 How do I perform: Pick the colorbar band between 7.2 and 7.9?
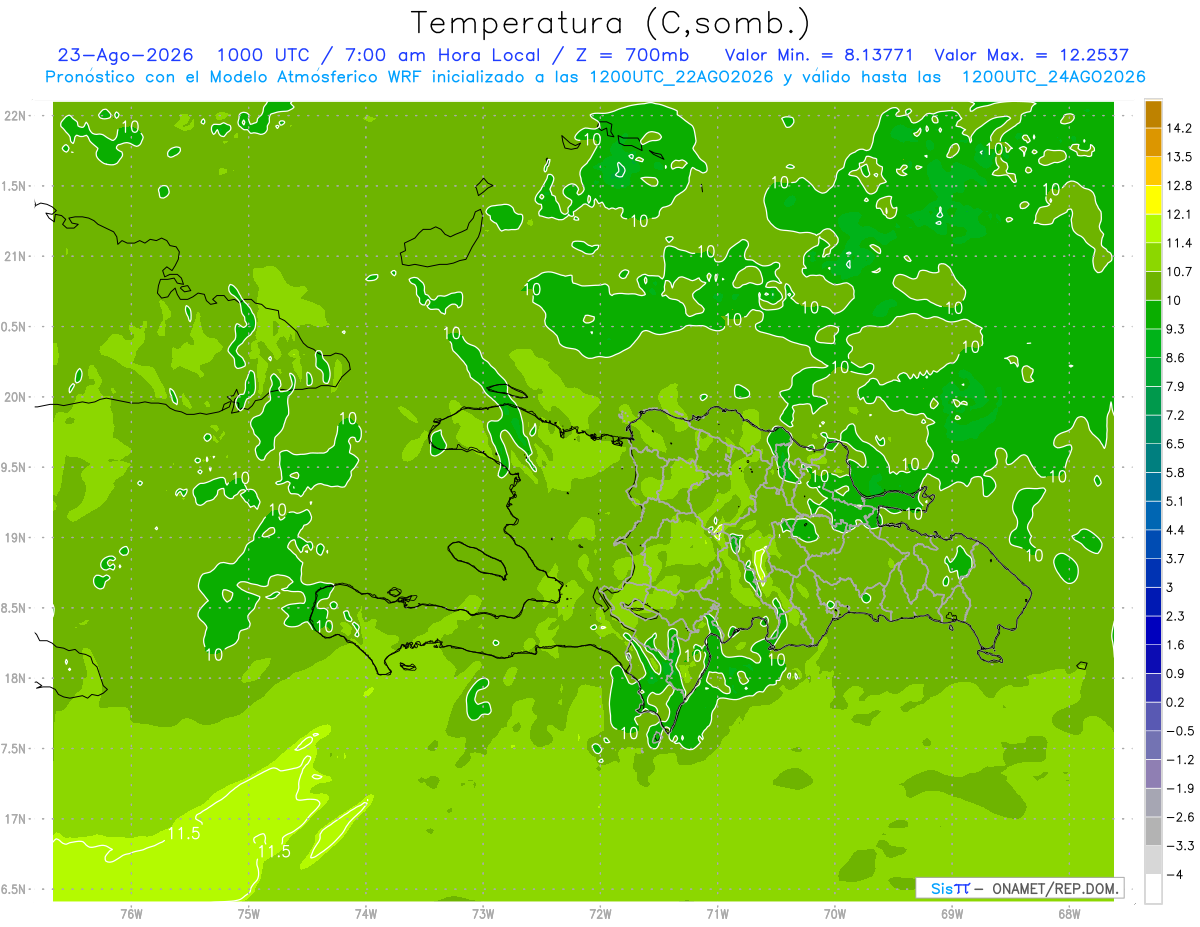(x=1153, y=400)
